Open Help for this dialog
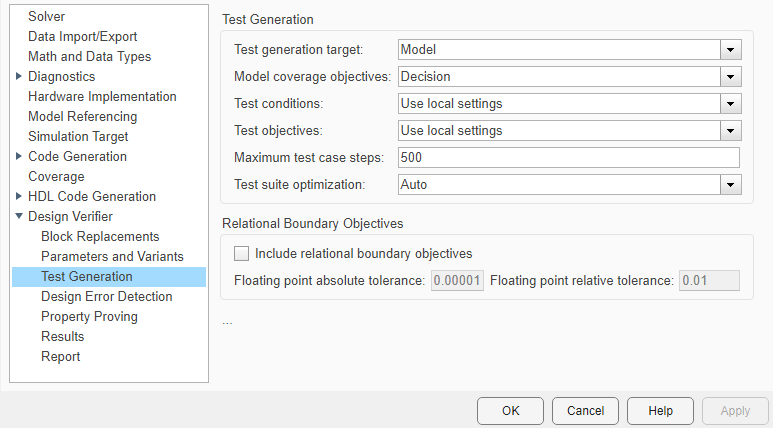The height and width of the screenshot is (428, 773). tap(660, 411)
